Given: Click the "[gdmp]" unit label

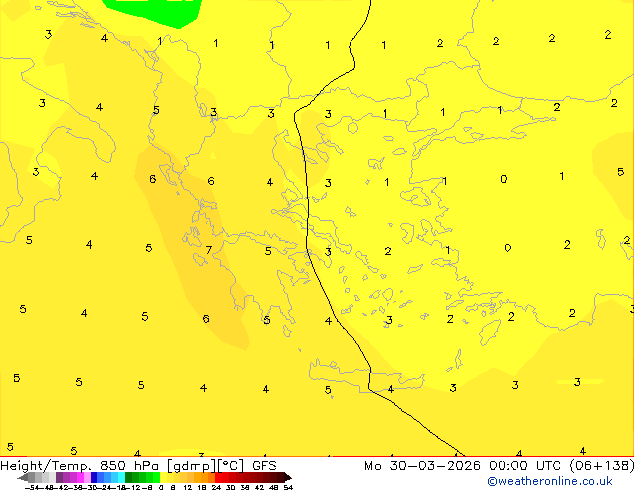Looking at the screenshot, I should point(192,466).
